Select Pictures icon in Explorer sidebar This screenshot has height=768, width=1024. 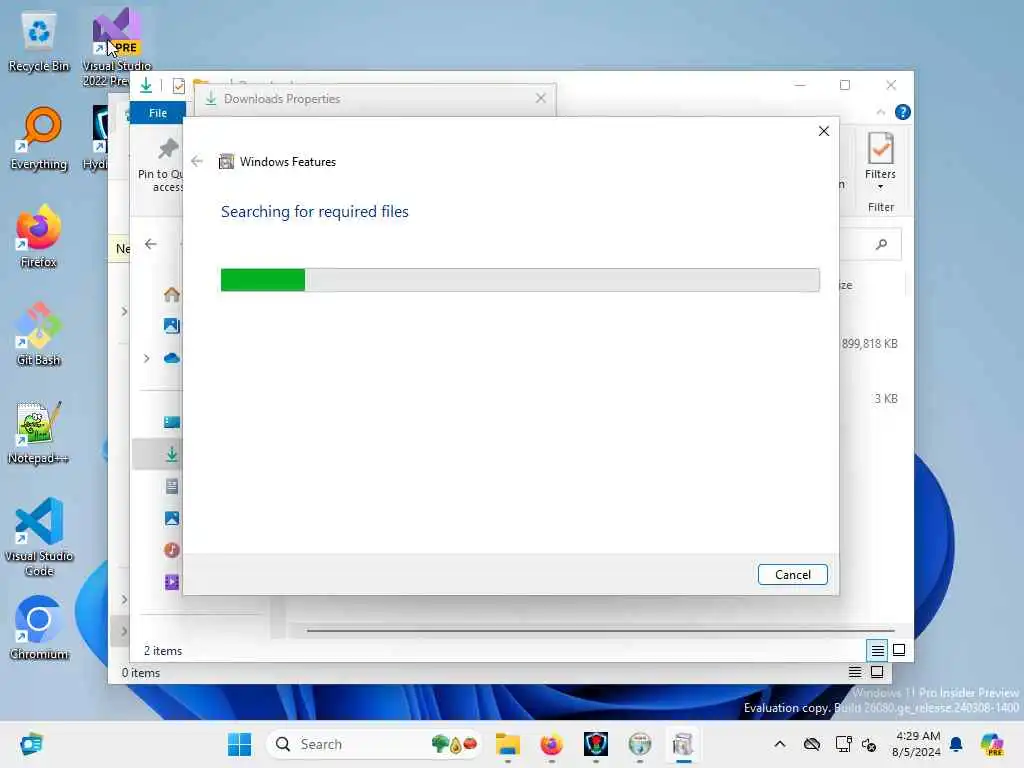pos(171,518)
